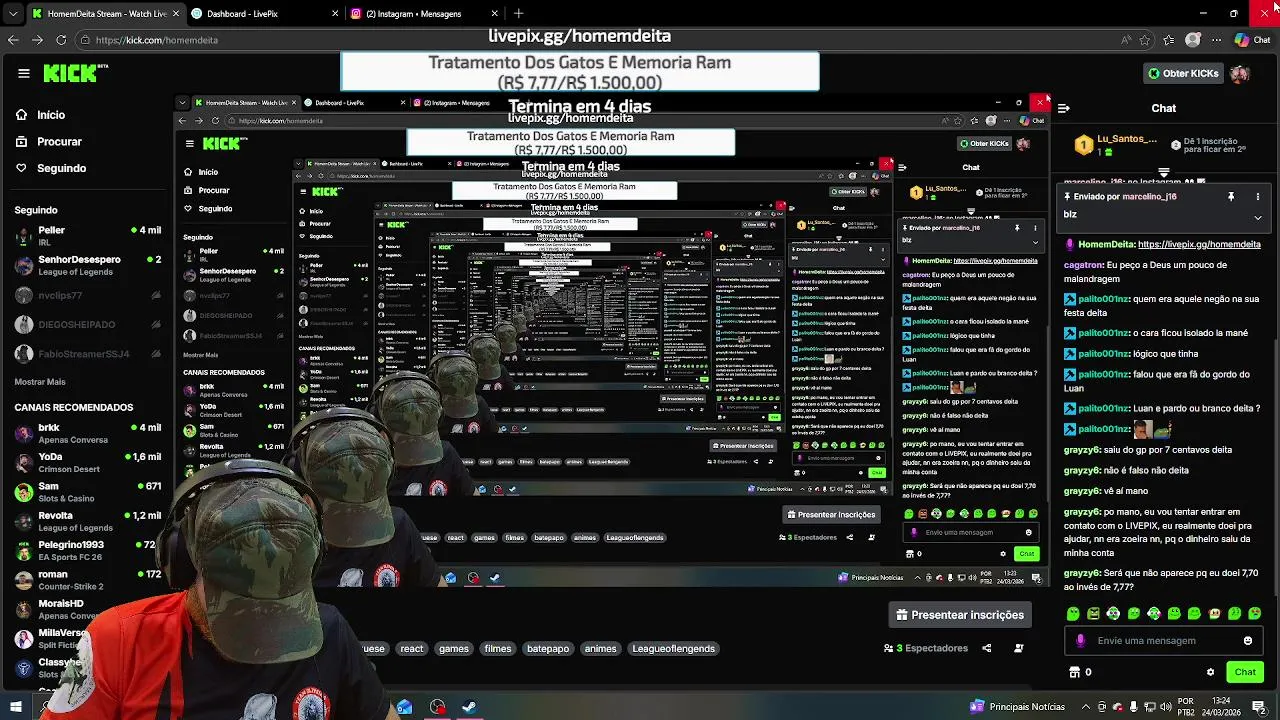Open pinned message three-dot options
Image resolution: width=1280 pixels, height=720 pixels.
(x=1258, y=197)
